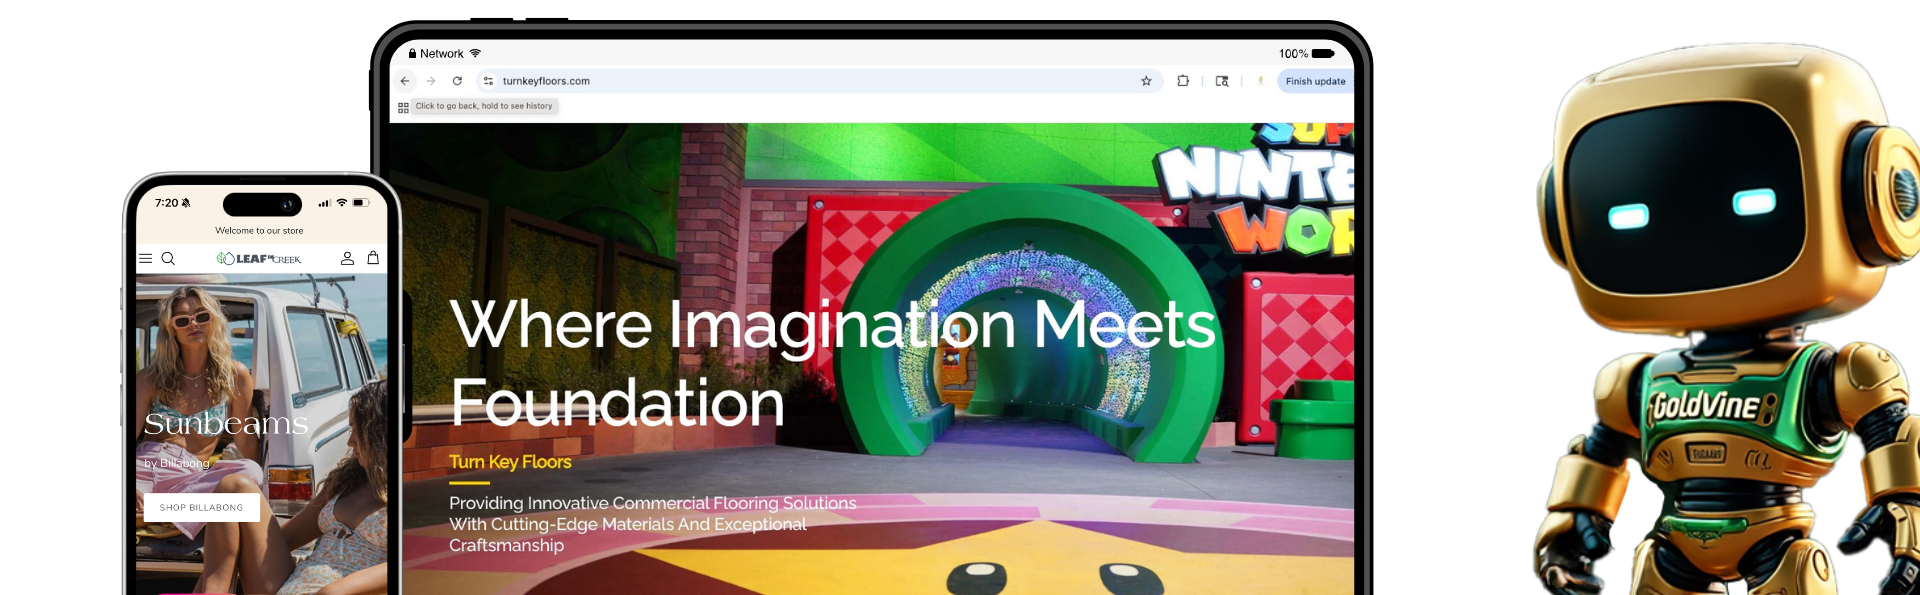The width and height of the screenshot is (1920, 595).
Task: Click the tab search icon in toolbar
Action: click(x=1221, y=81)
